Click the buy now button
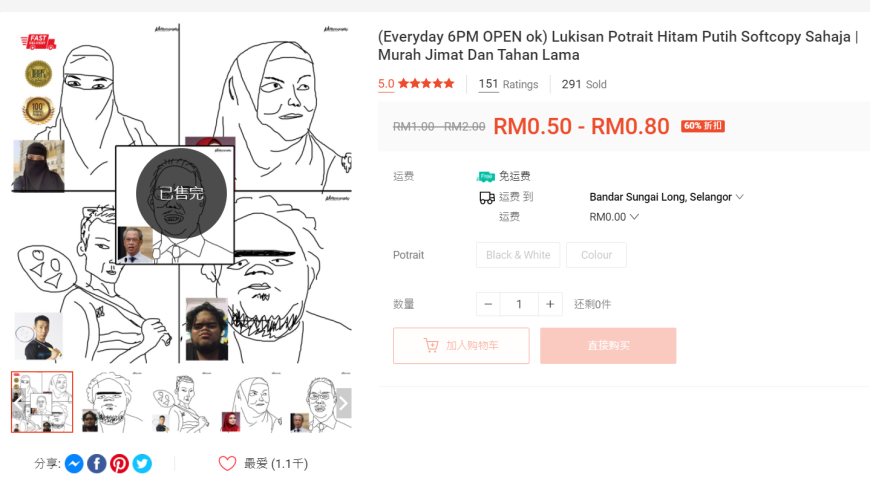Viewport: 870px width, 483px height. click(608, 345)
